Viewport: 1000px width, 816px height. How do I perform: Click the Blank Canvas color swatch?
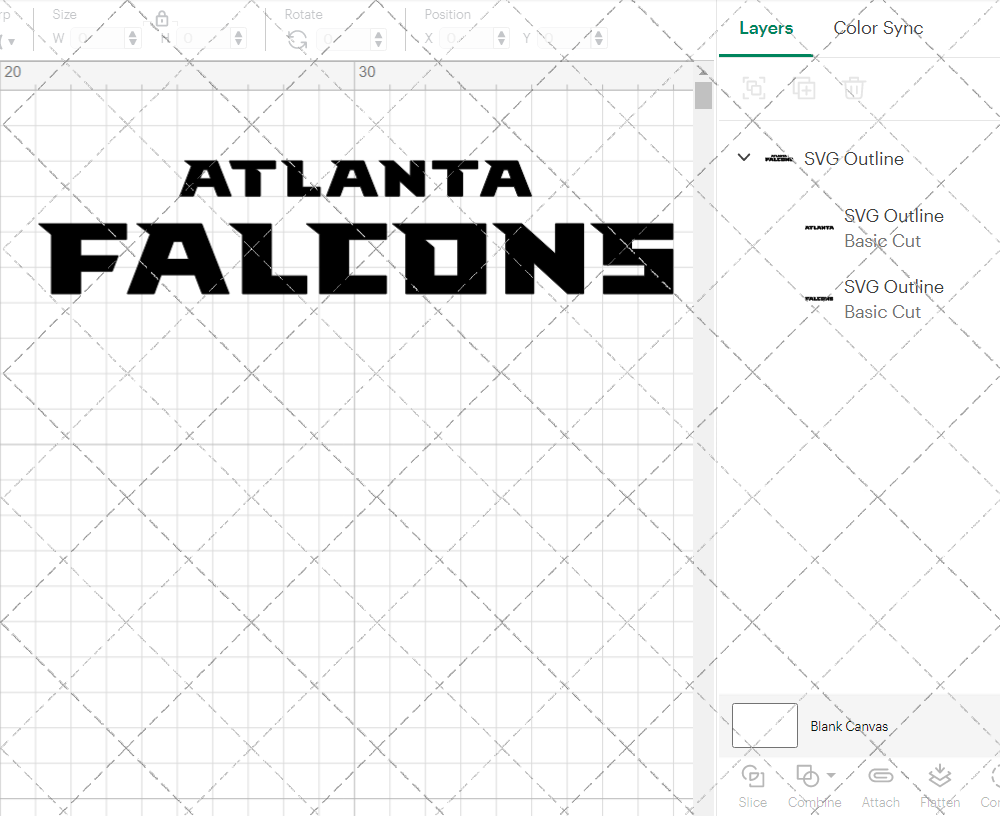(x=764, y=726)
